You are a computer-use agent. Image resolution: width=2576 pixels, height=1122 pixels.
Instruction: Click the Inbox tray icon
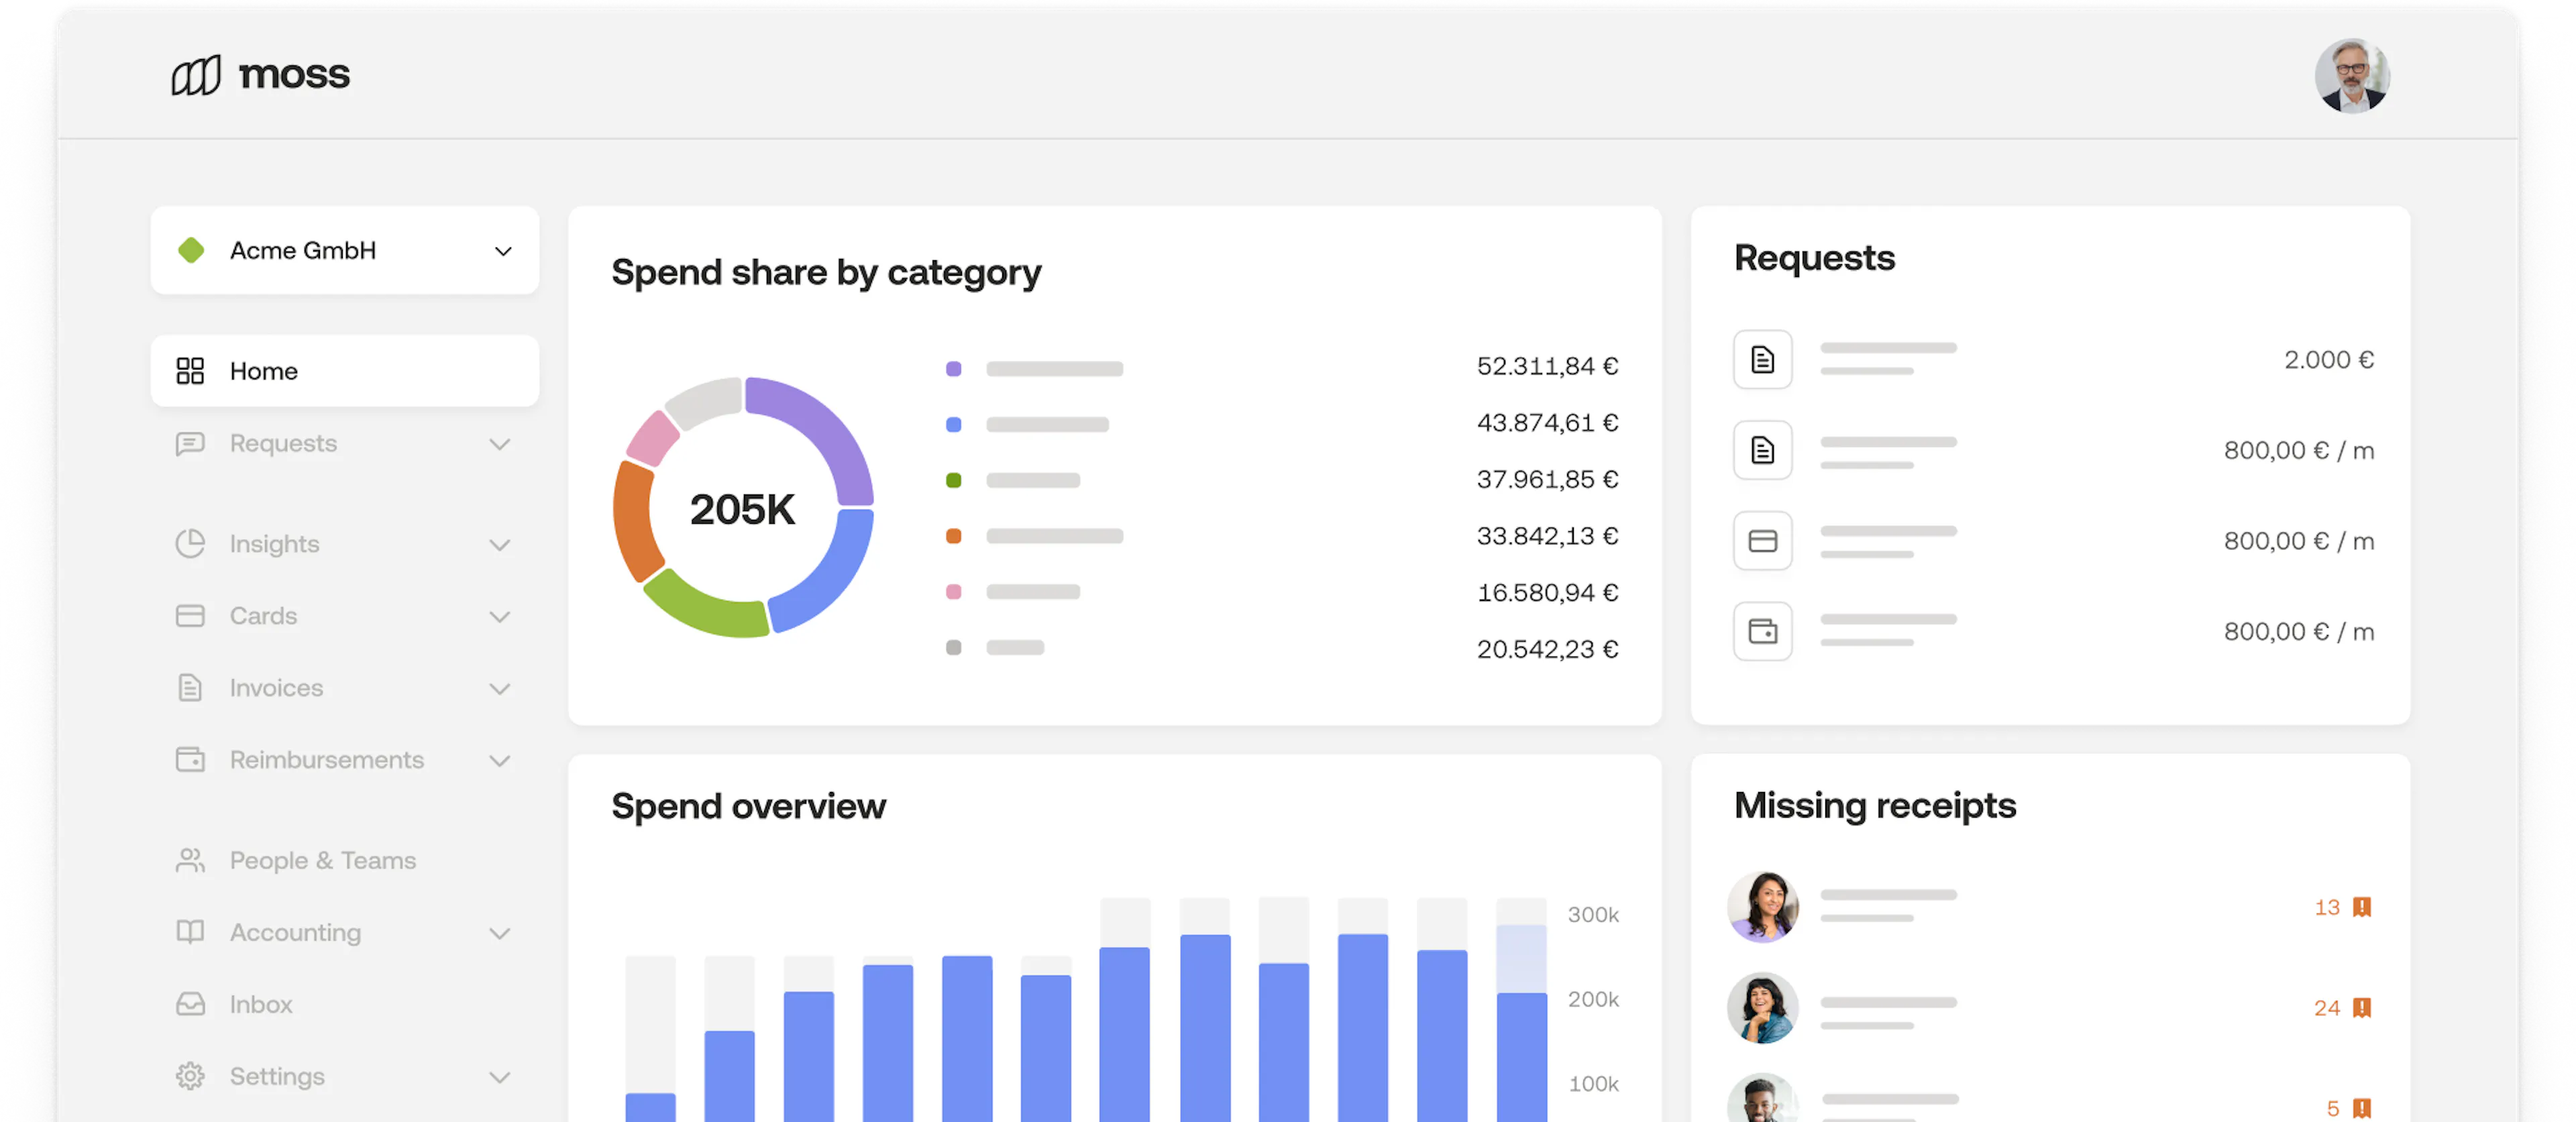tap(190, 1004)
